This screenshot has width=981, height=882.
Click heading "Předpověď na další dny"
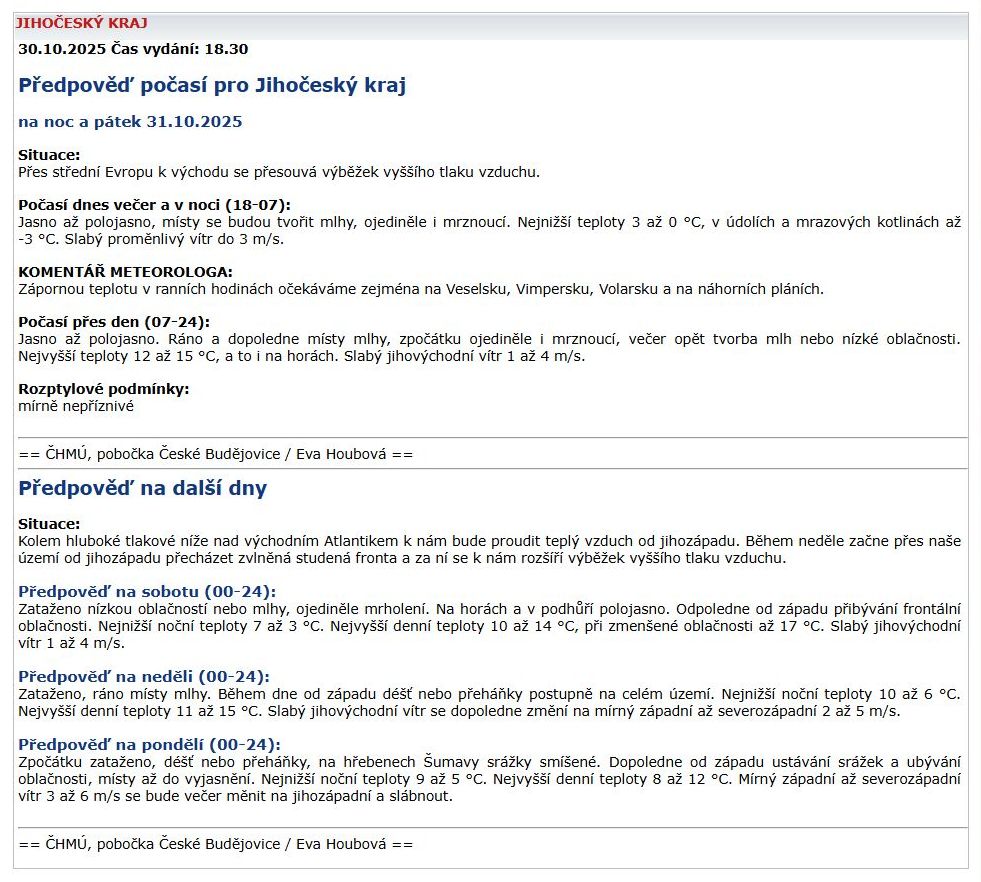tap(143, 489)
